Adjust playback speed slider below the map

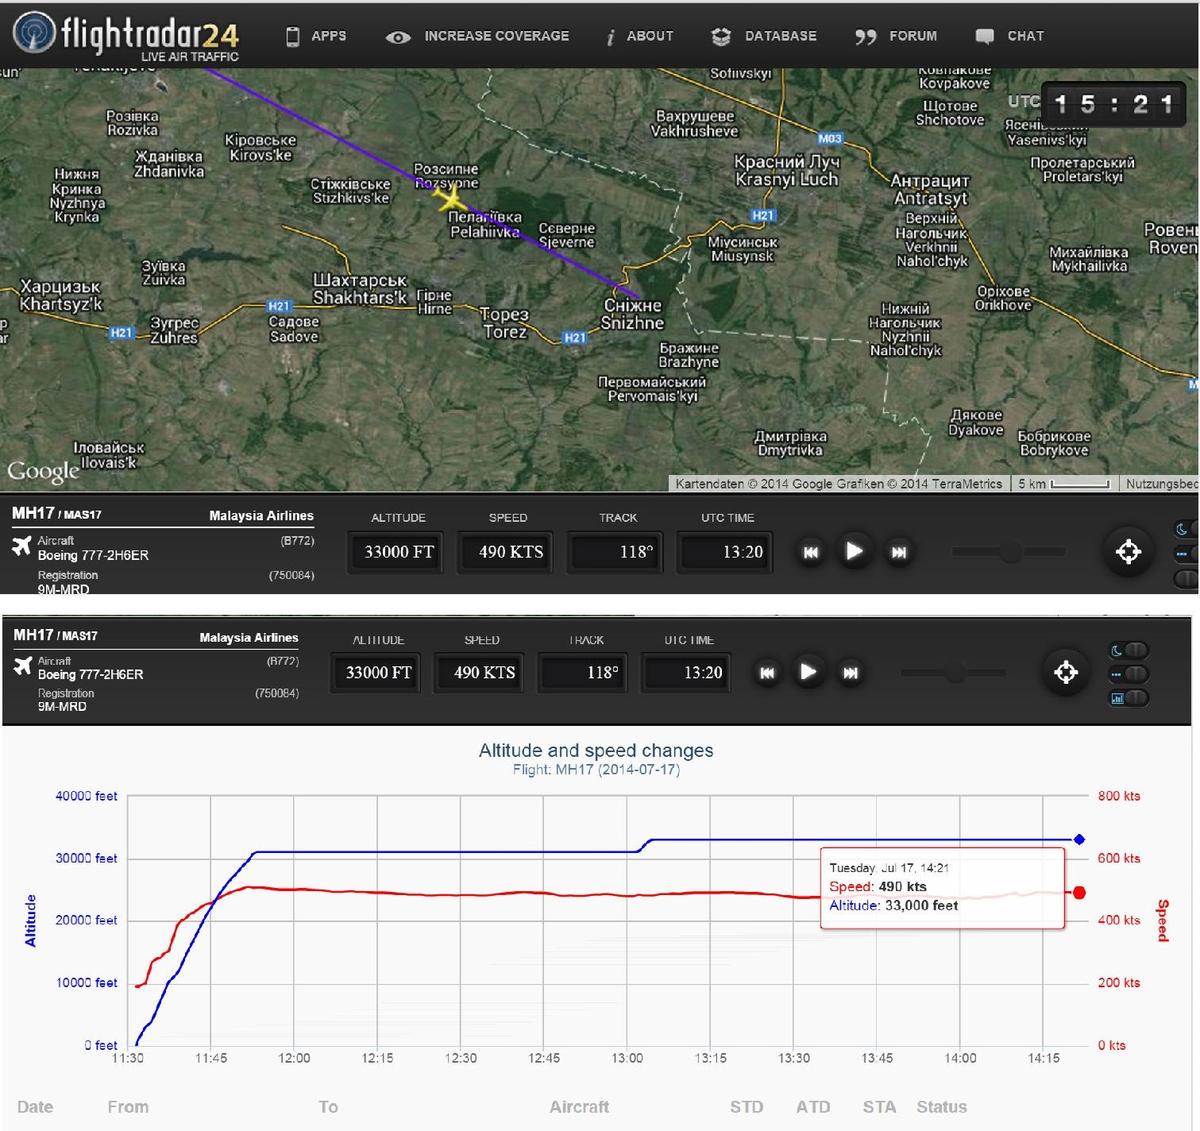(1009, 551)
